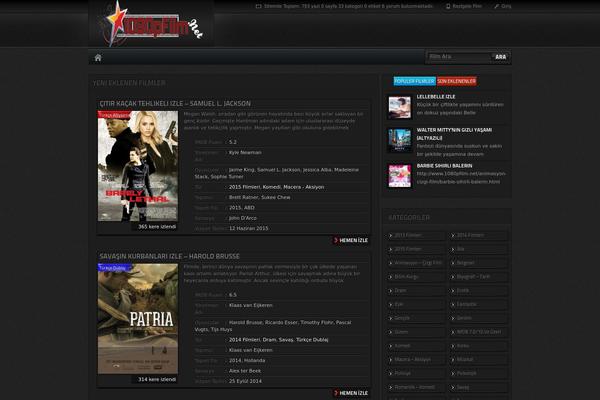
Task: Open the Müzikal category
Action: (478, 359)
